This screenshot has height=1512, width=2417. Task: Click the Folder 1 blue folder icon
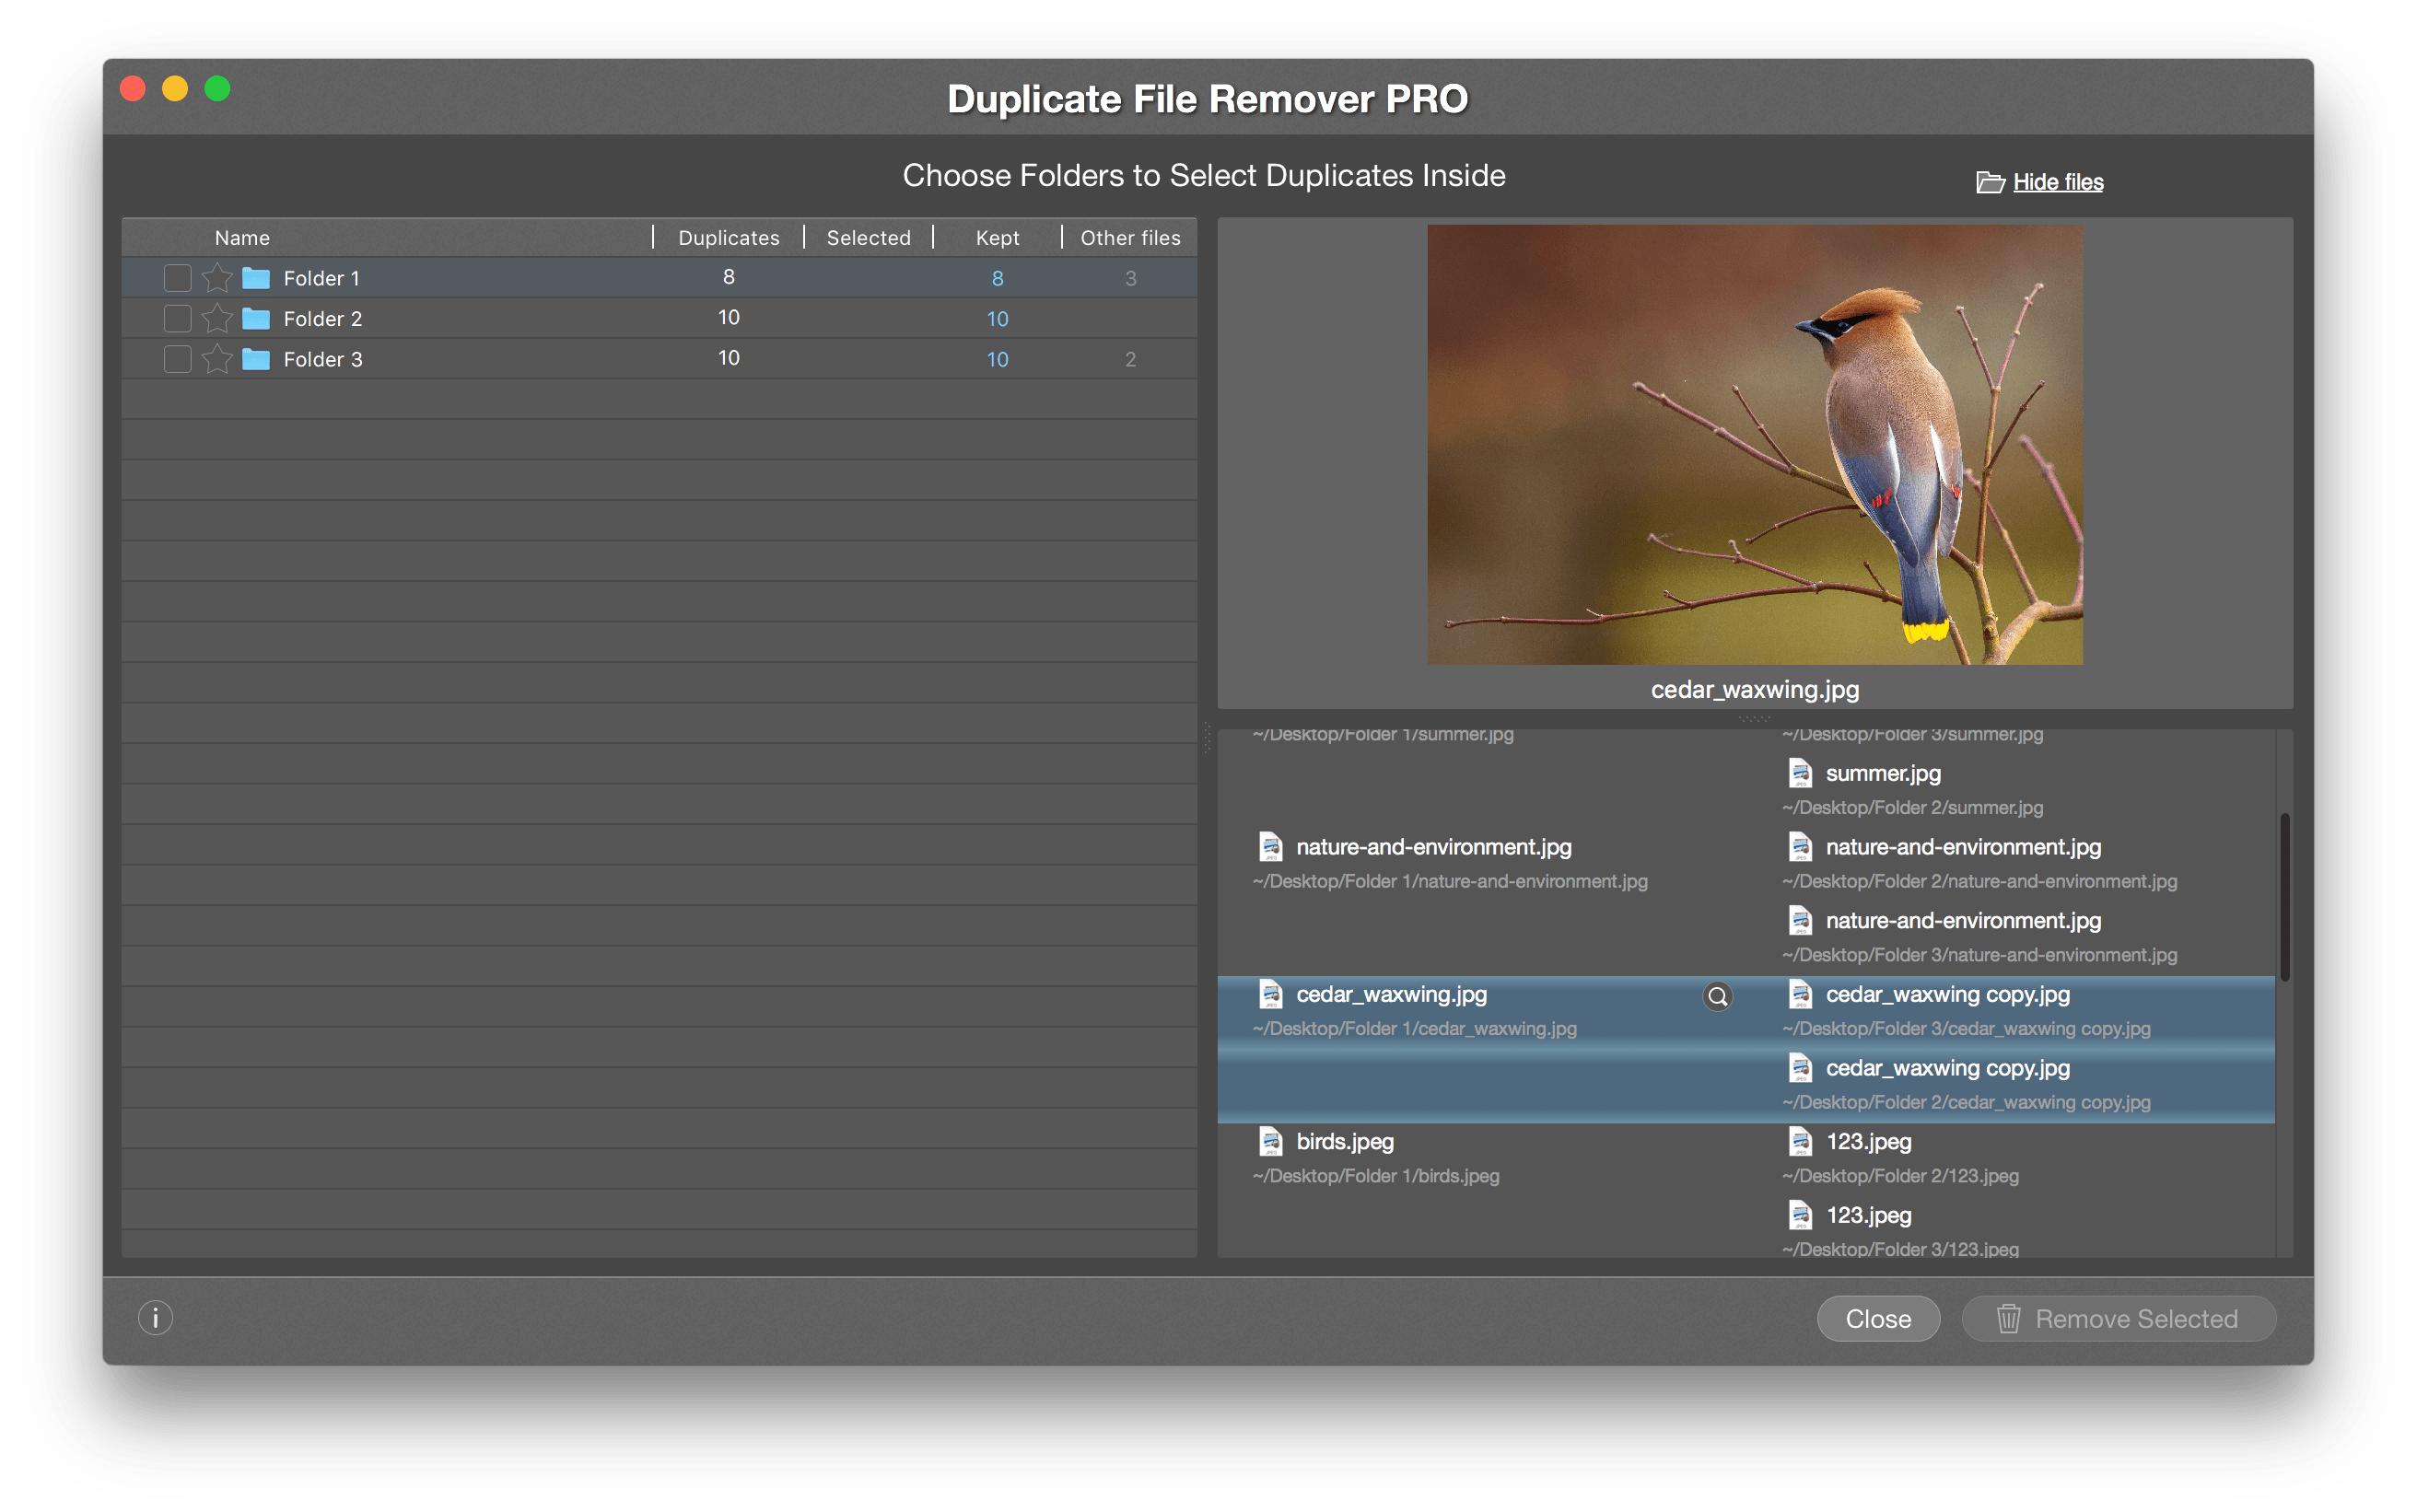(x=256, y=277)
